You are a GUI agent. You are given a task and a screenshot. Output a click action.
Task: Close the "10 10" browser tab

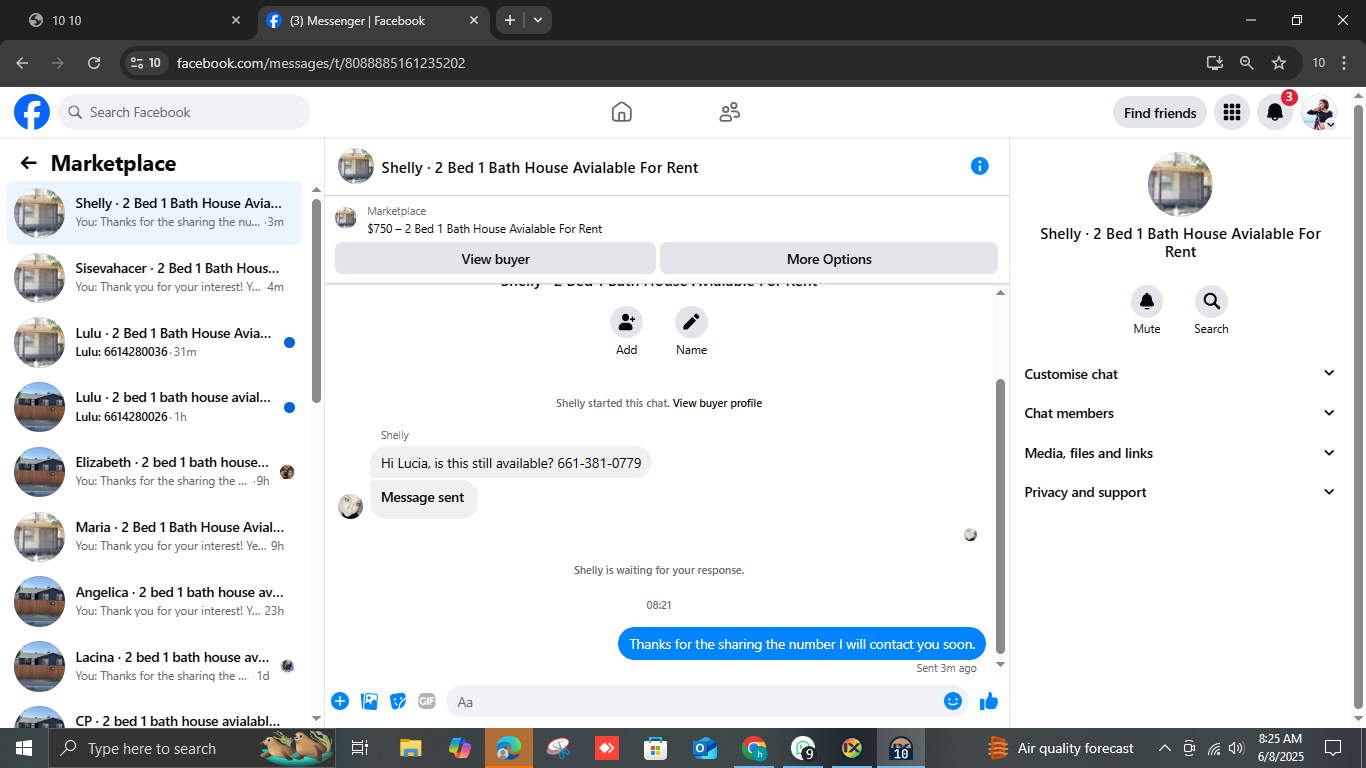(236, 20)
